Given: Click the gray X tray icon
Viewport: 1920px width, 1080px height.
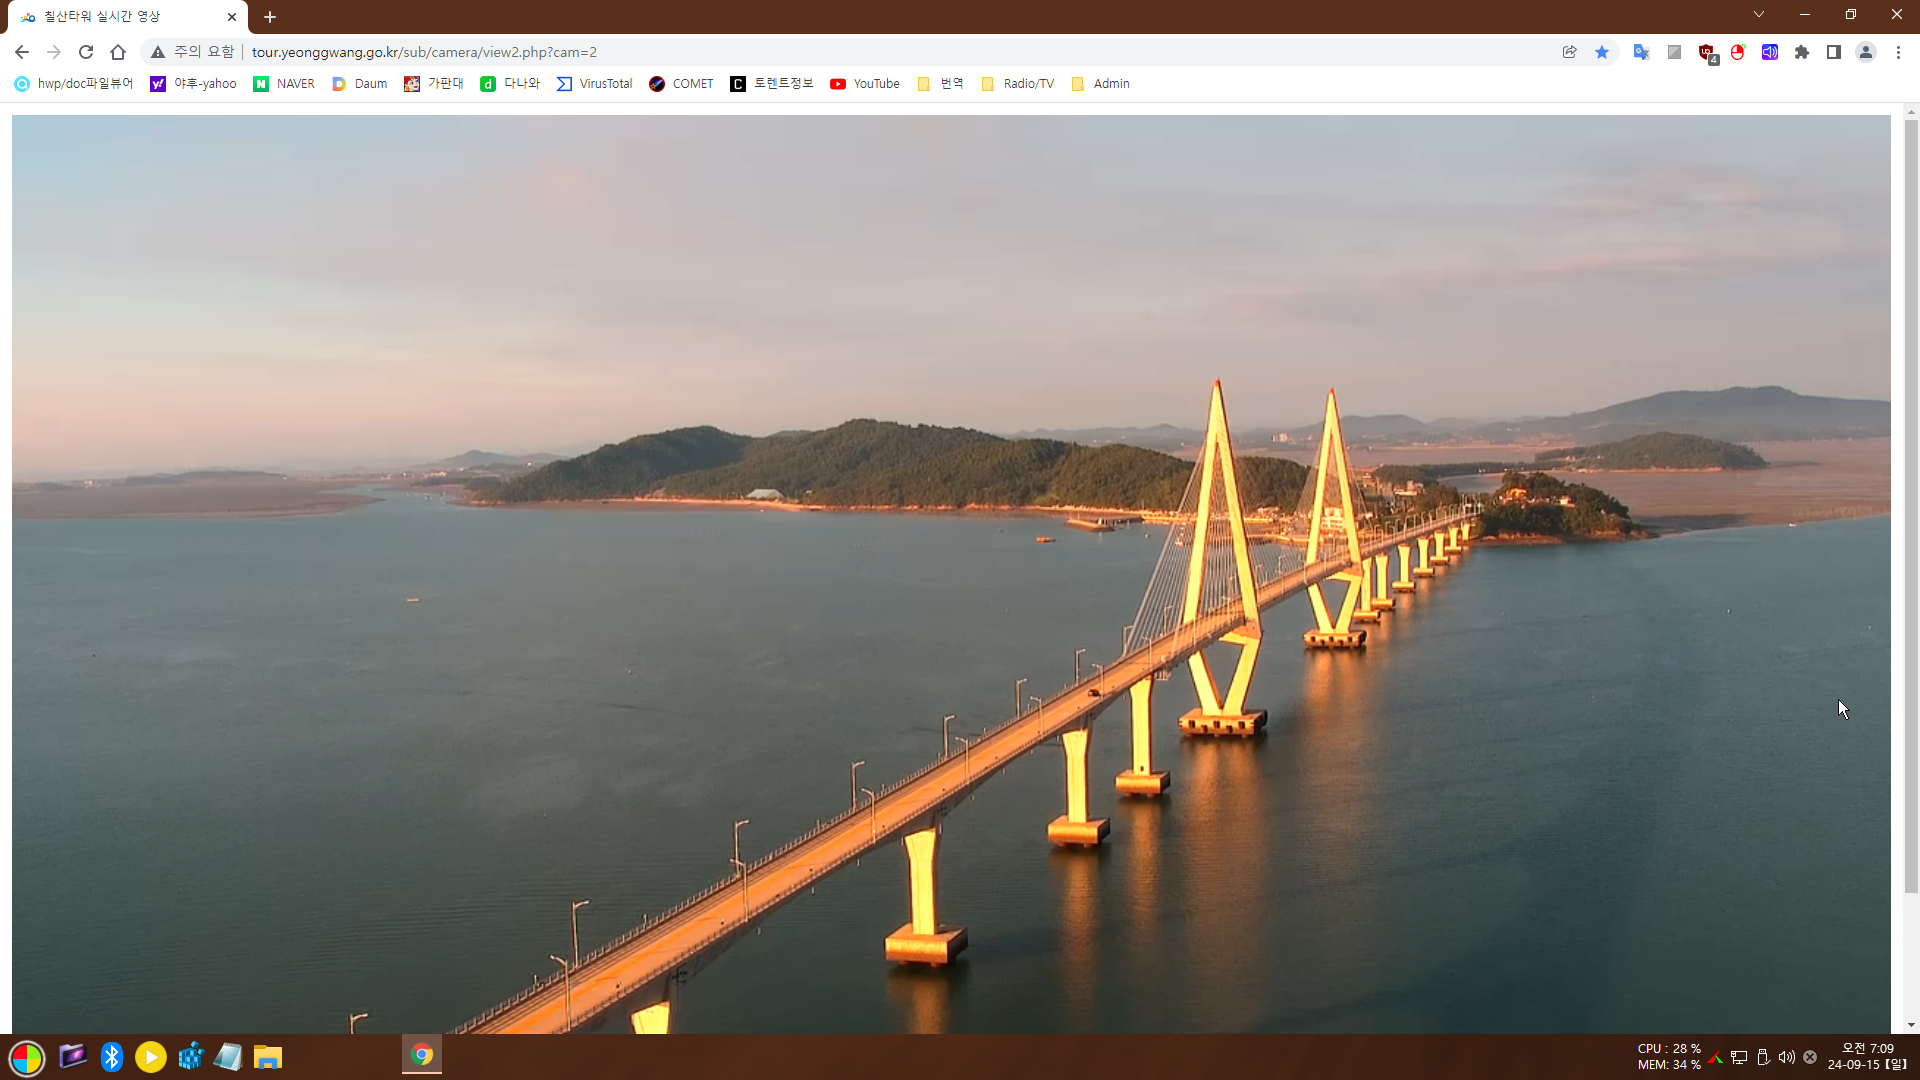Looking at the screenshot, I should [x=1810, y=1057].
